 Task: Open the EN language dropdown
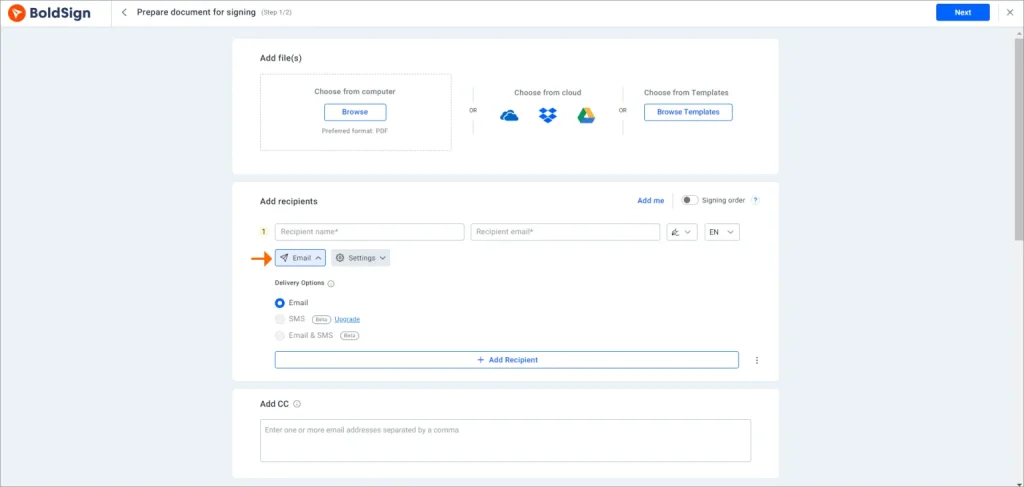coord(722,232)
